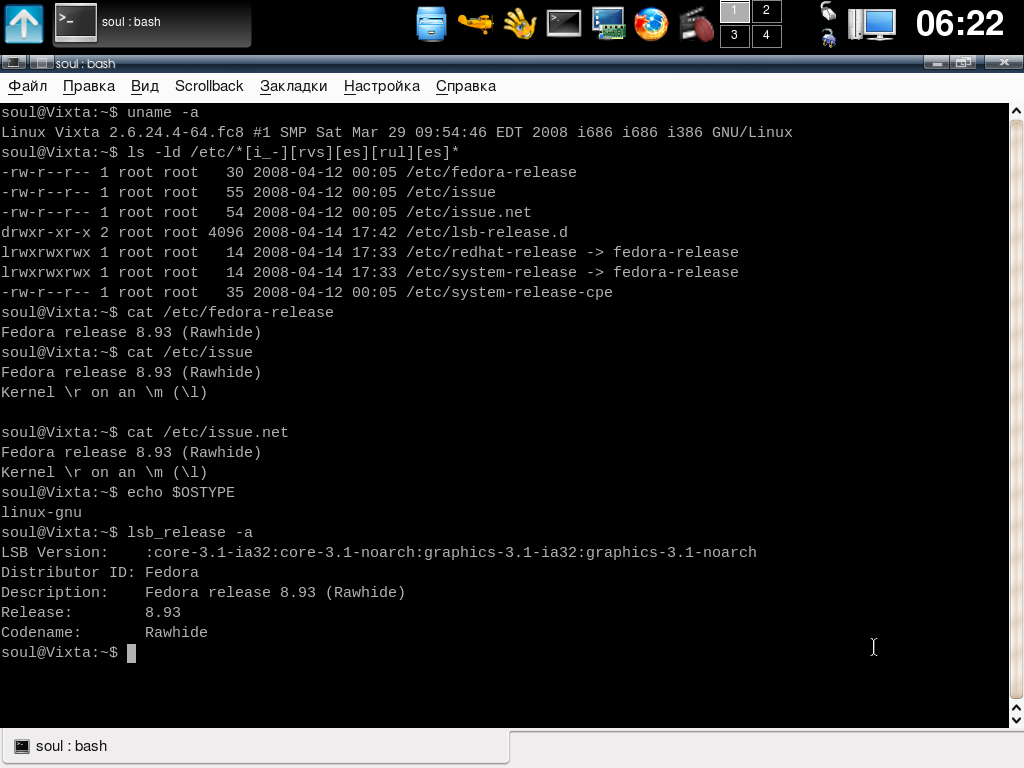The width and height of the screenshot is (1024, 768).
Task: Open the yellow waving hand icon
Action: (x=520, y=24)
